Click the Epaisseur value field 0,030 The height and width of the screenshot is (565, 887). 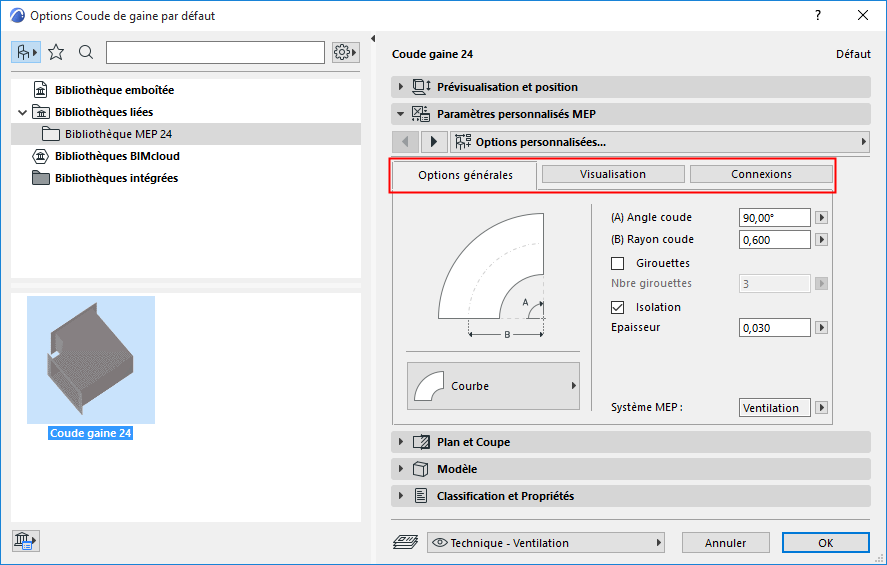coord(774,328)
